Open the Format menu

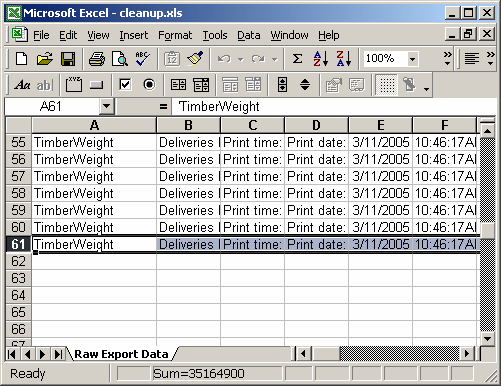(x=175, y=35)
